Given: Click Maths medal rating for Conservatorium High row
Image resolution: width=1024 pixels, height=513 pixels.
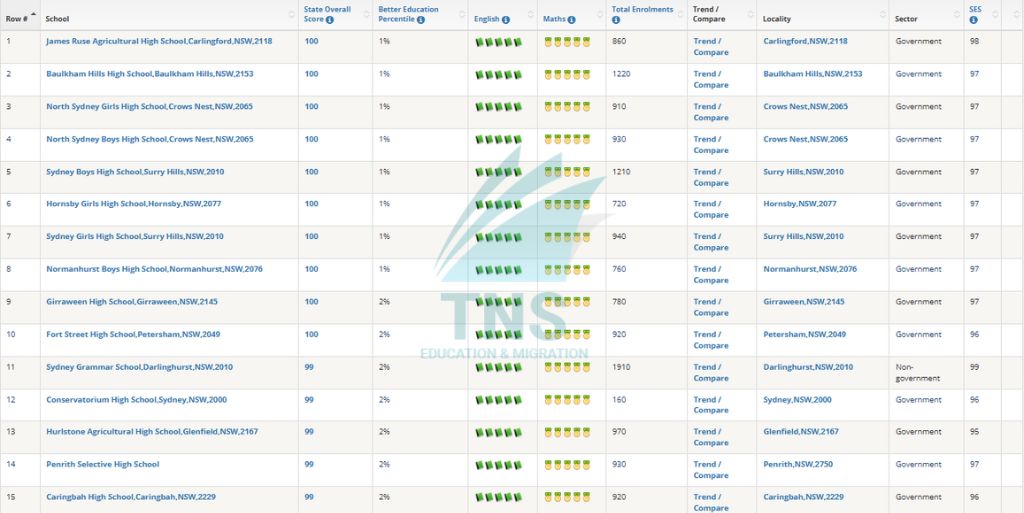Looking at the screenshot, I should (x=568, y=400).
